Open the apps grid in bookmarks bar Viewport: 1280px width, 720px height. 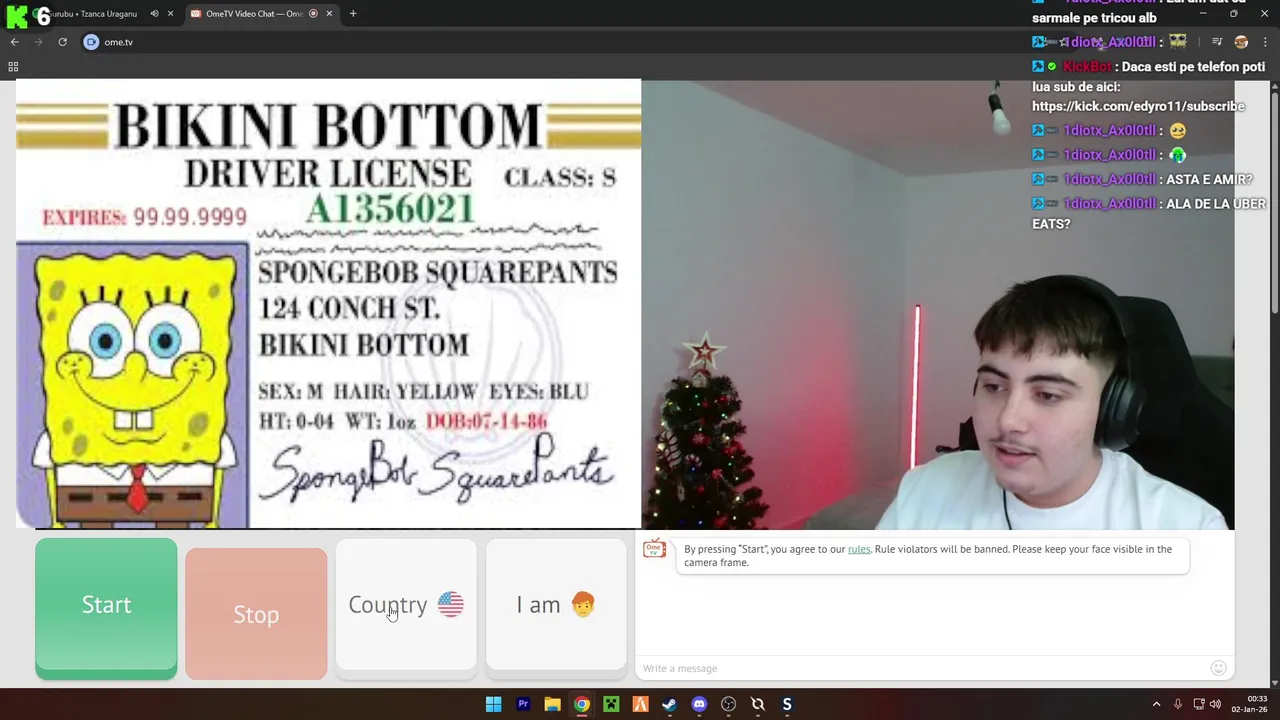click(x=13, y=67)
